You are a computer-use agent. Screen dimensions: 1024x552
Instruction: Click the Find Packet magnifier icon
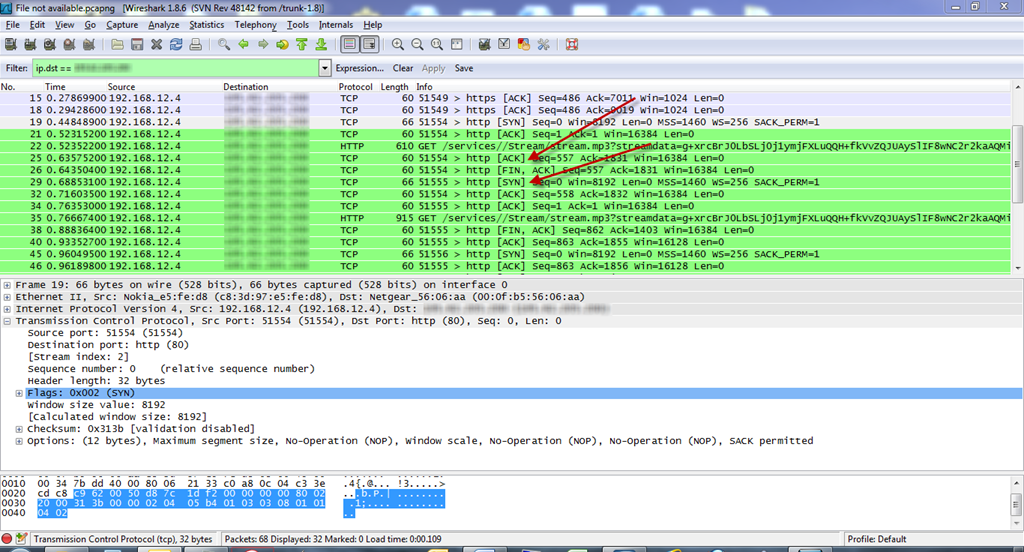[x=224, y=45]
